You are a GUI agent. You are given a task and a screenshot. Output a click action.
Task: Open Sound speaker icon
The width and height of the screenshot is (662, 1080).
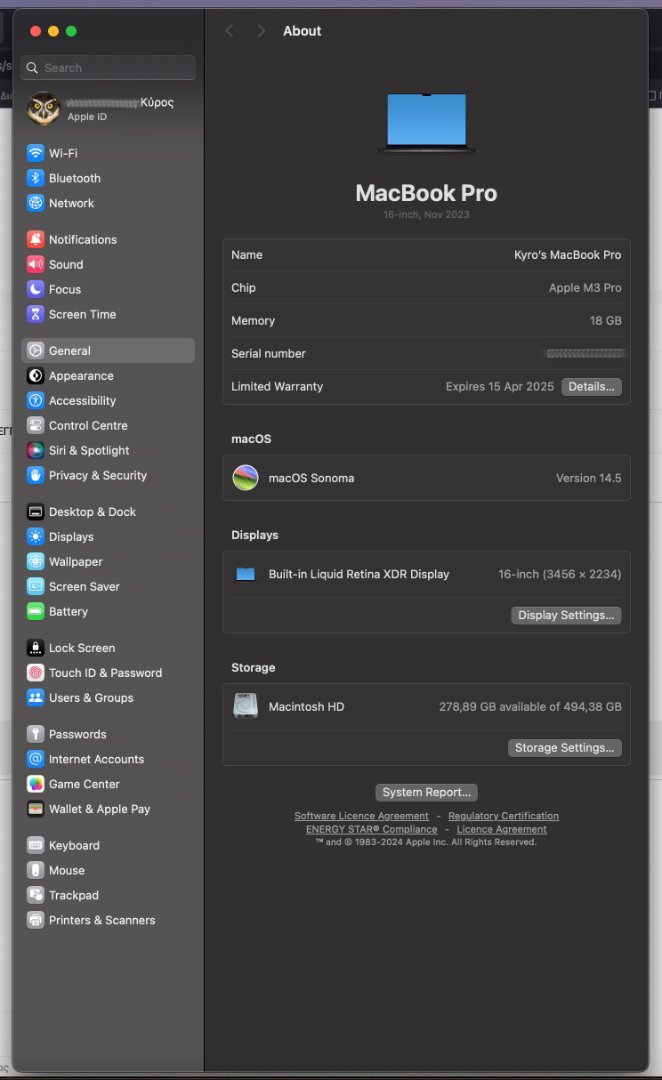tap(35, 264)
